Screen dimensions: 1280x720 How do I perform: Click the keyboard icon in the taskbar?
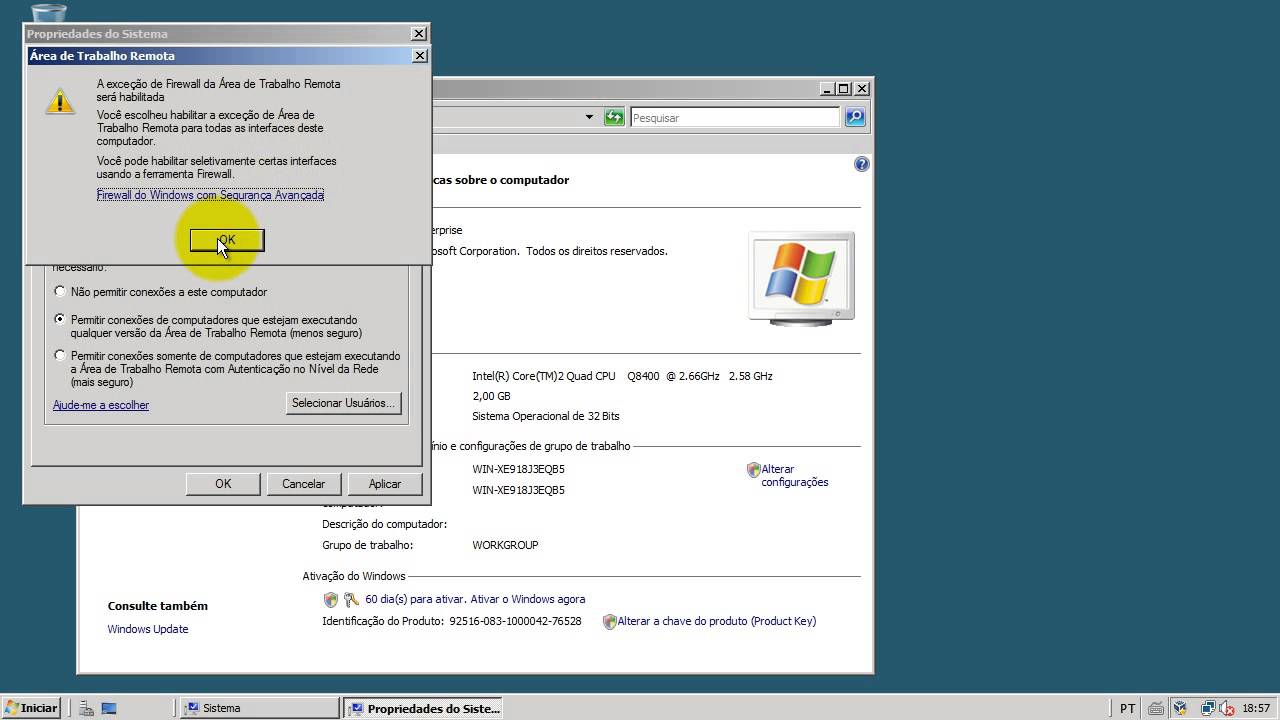tap(1155, 708)
